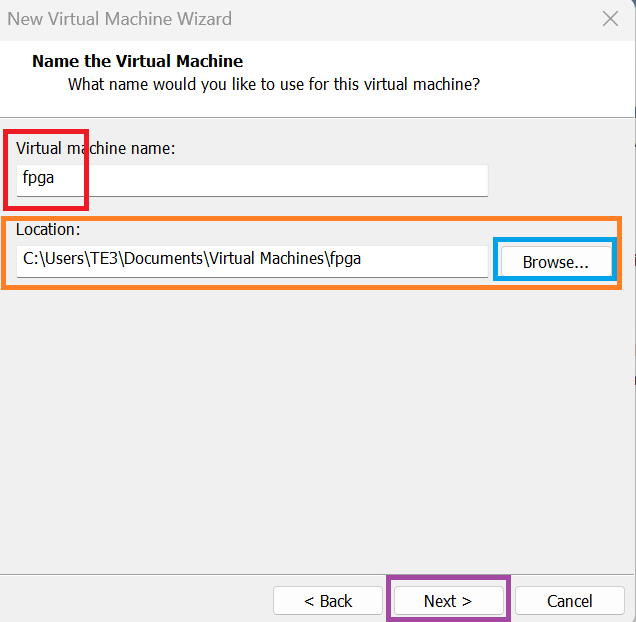Close the New Virtual Machine Wizard dialog
The image size is (636, 622).
point(610,19)
